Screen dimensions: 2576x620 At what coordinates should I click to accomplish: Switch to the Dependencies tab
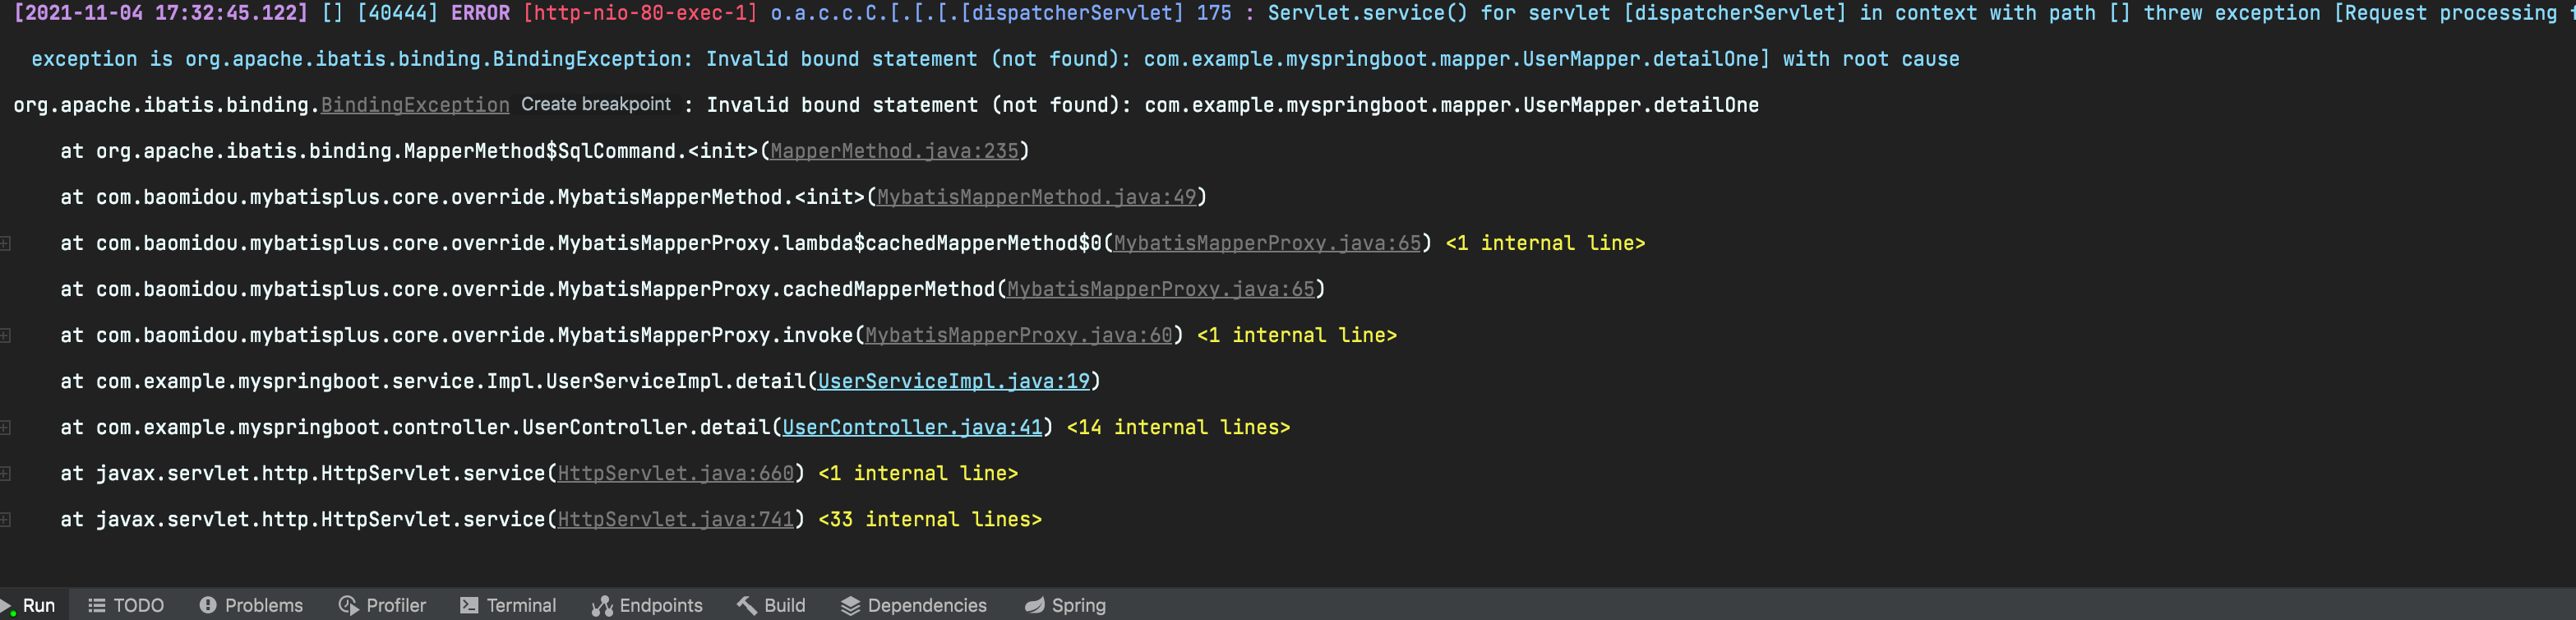point(913,606)
